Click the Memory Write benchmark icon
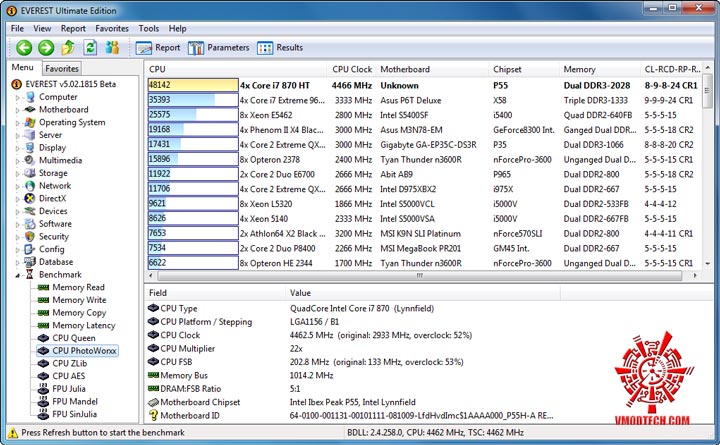 coord(43,300)
